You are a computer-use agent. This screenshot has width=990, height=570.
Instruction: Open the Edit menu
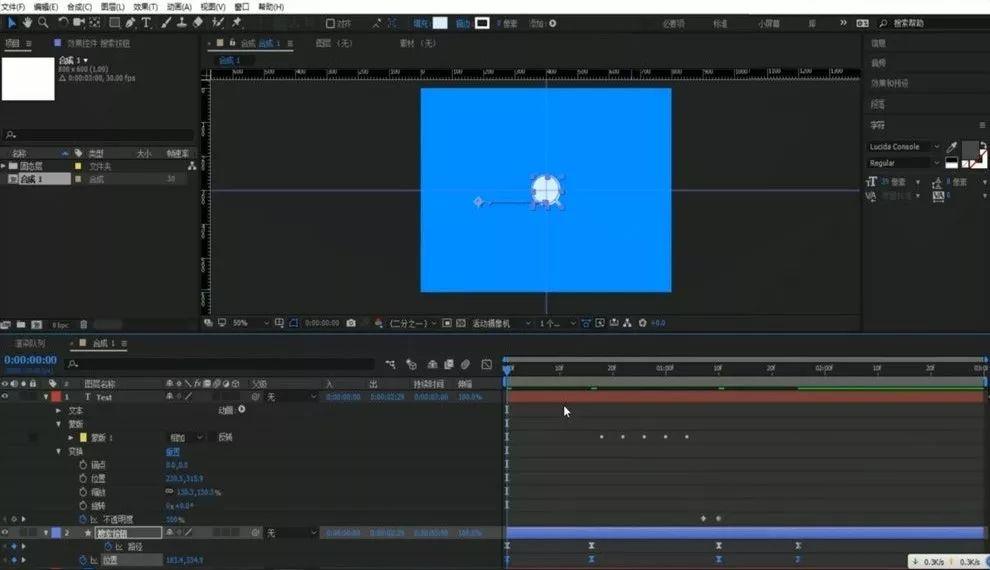tap(45, 7)
